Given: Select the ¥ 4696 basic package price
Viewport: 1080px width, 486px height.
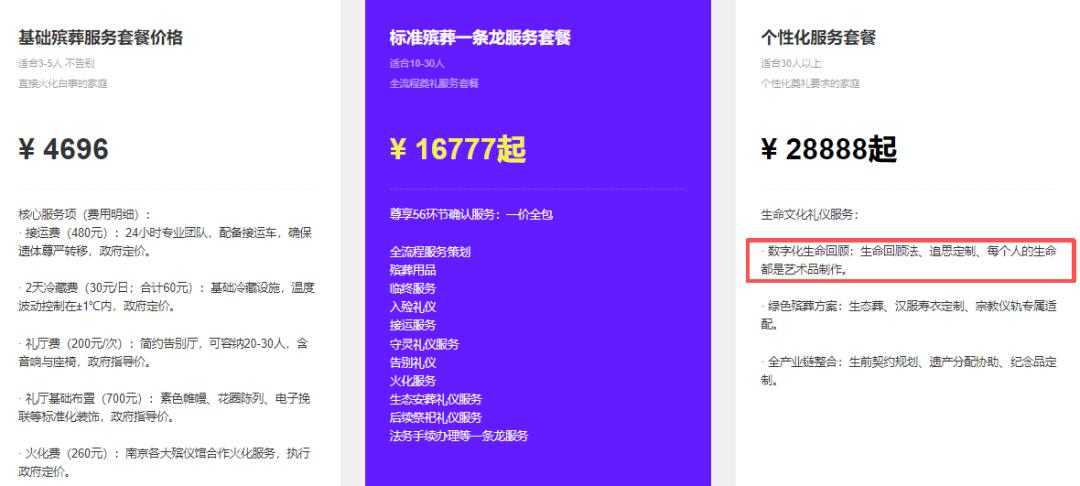Looking at the screenshot, I should click(x=63, y=149).
